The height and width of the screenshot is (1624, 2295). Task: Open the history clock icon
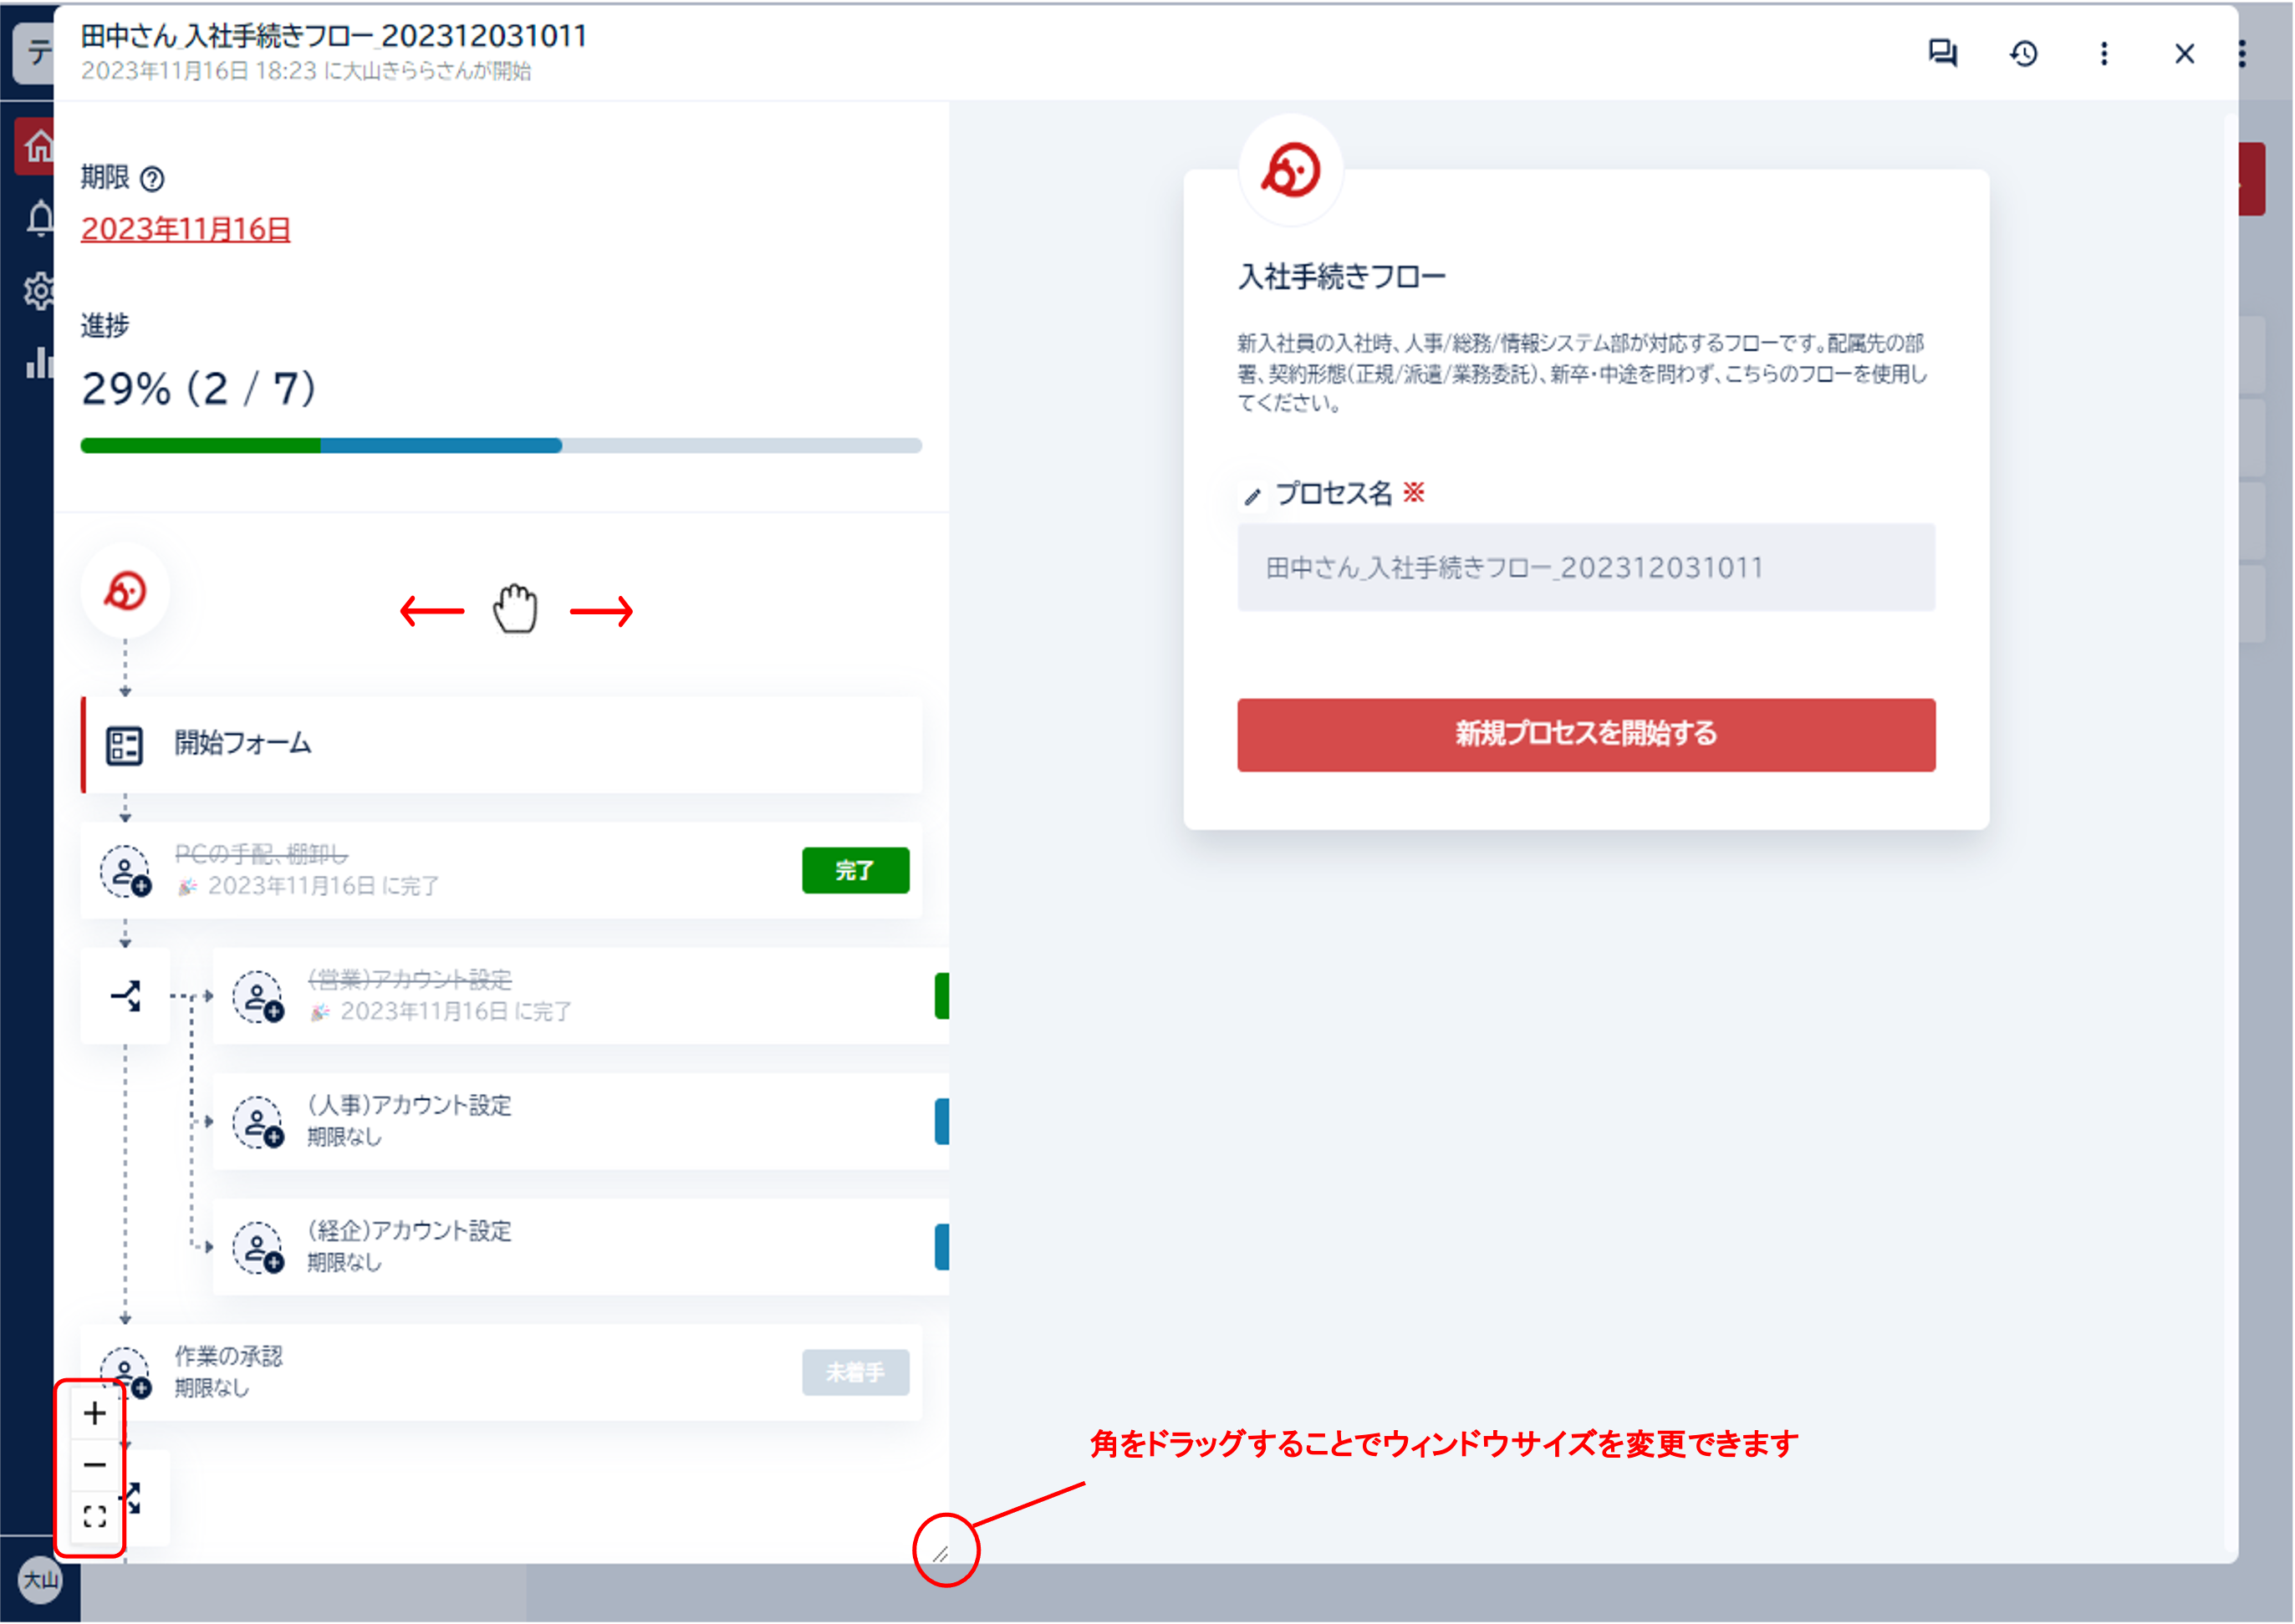point(2024,53)
